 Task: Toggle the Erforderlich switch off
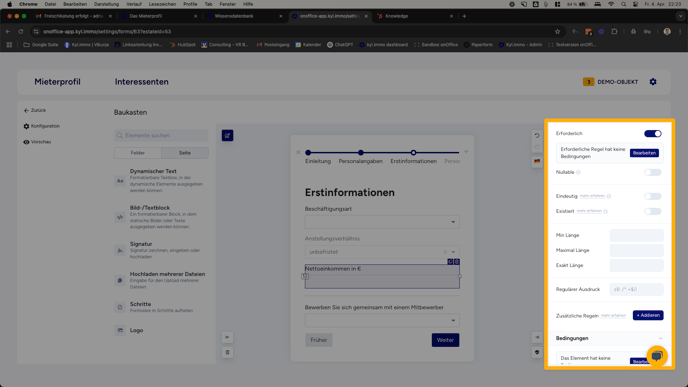pos(652,133)
